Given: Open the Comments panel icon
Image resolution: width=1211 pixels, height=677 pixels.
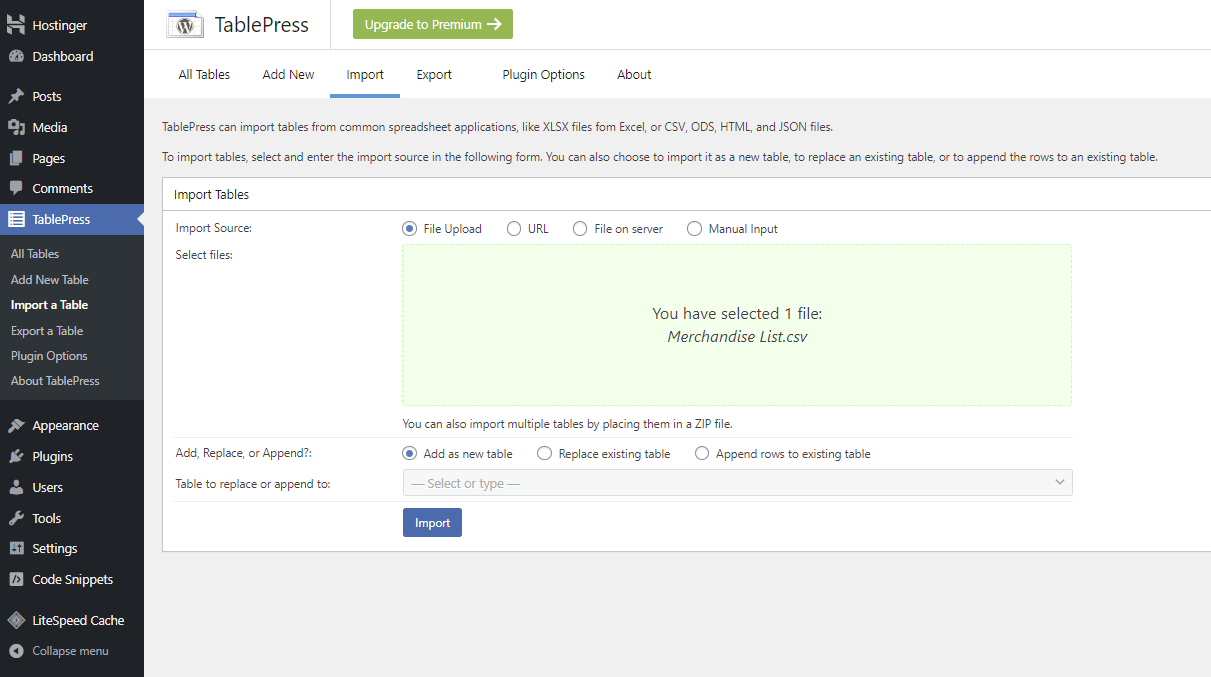Looking at the screenshot, I should (x=20, y=188).
